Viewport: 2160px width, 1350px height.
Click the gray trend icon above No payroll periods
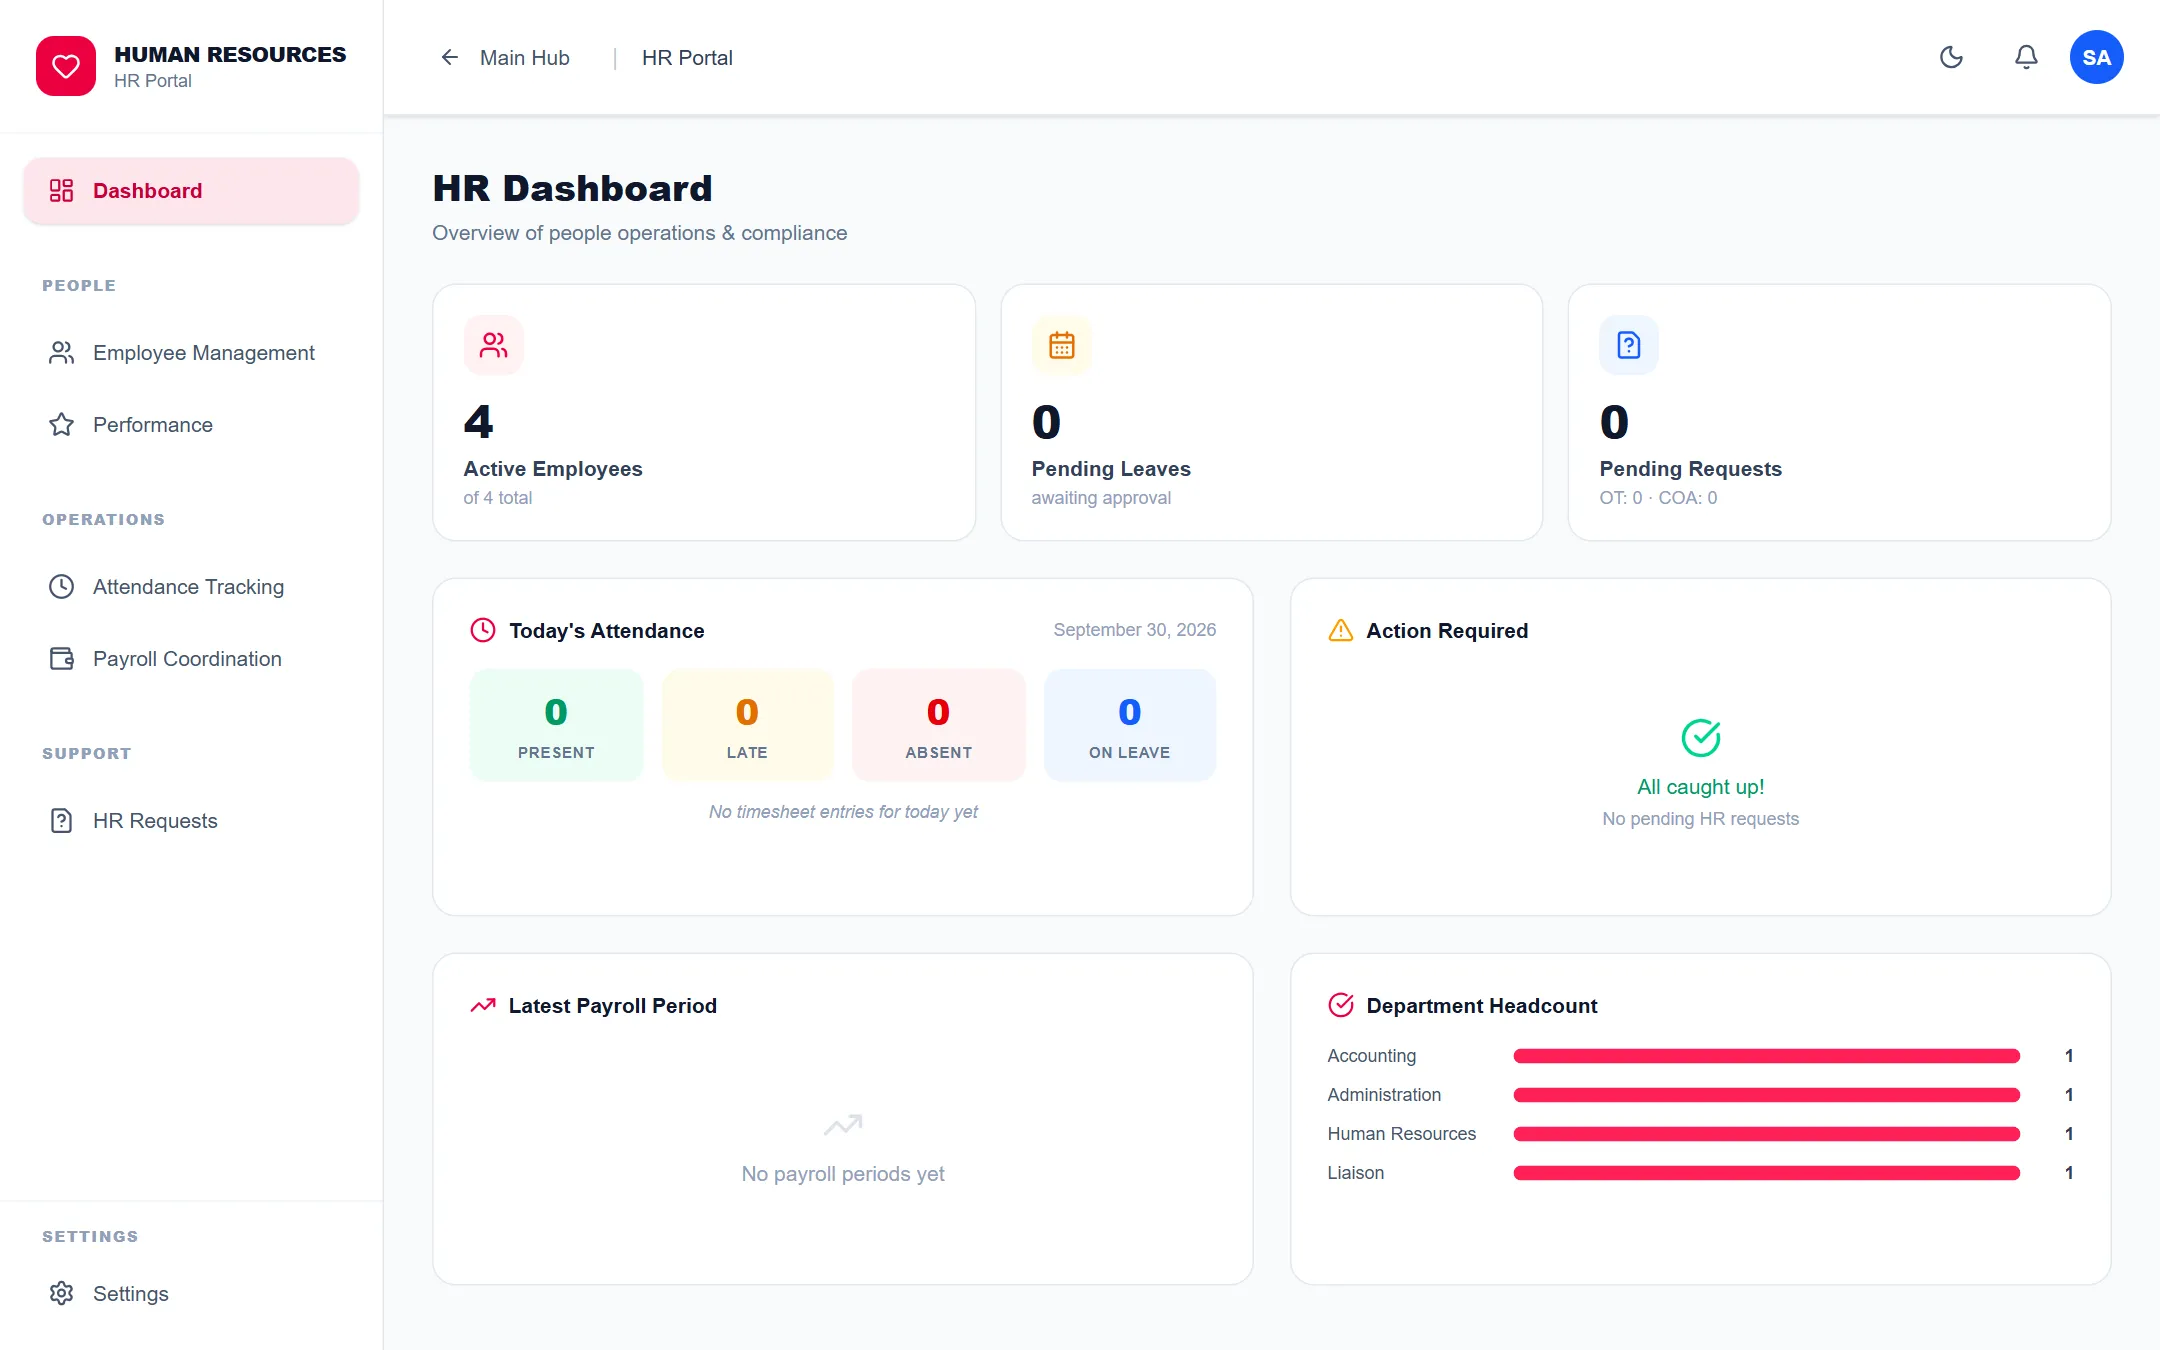[x=843, y=1125]
